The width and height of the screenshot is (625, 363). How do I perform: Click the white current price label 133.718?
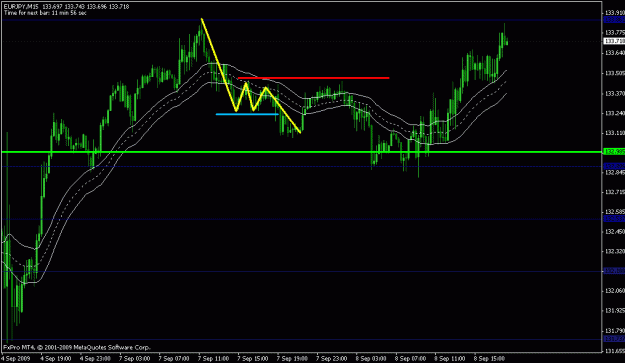pos(614,41)
